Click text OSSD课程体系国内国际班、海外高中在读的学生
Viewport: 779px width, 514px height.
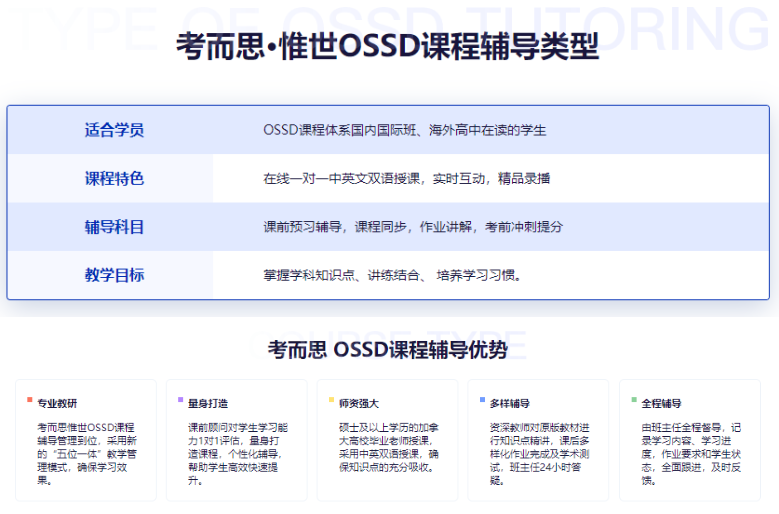[x=404, y=130]
